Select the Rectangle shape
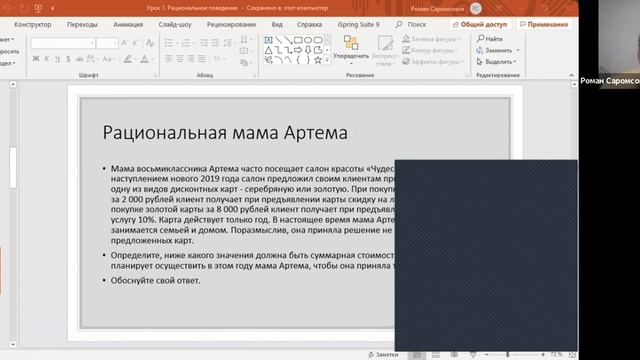 click(x=298, y=40)
